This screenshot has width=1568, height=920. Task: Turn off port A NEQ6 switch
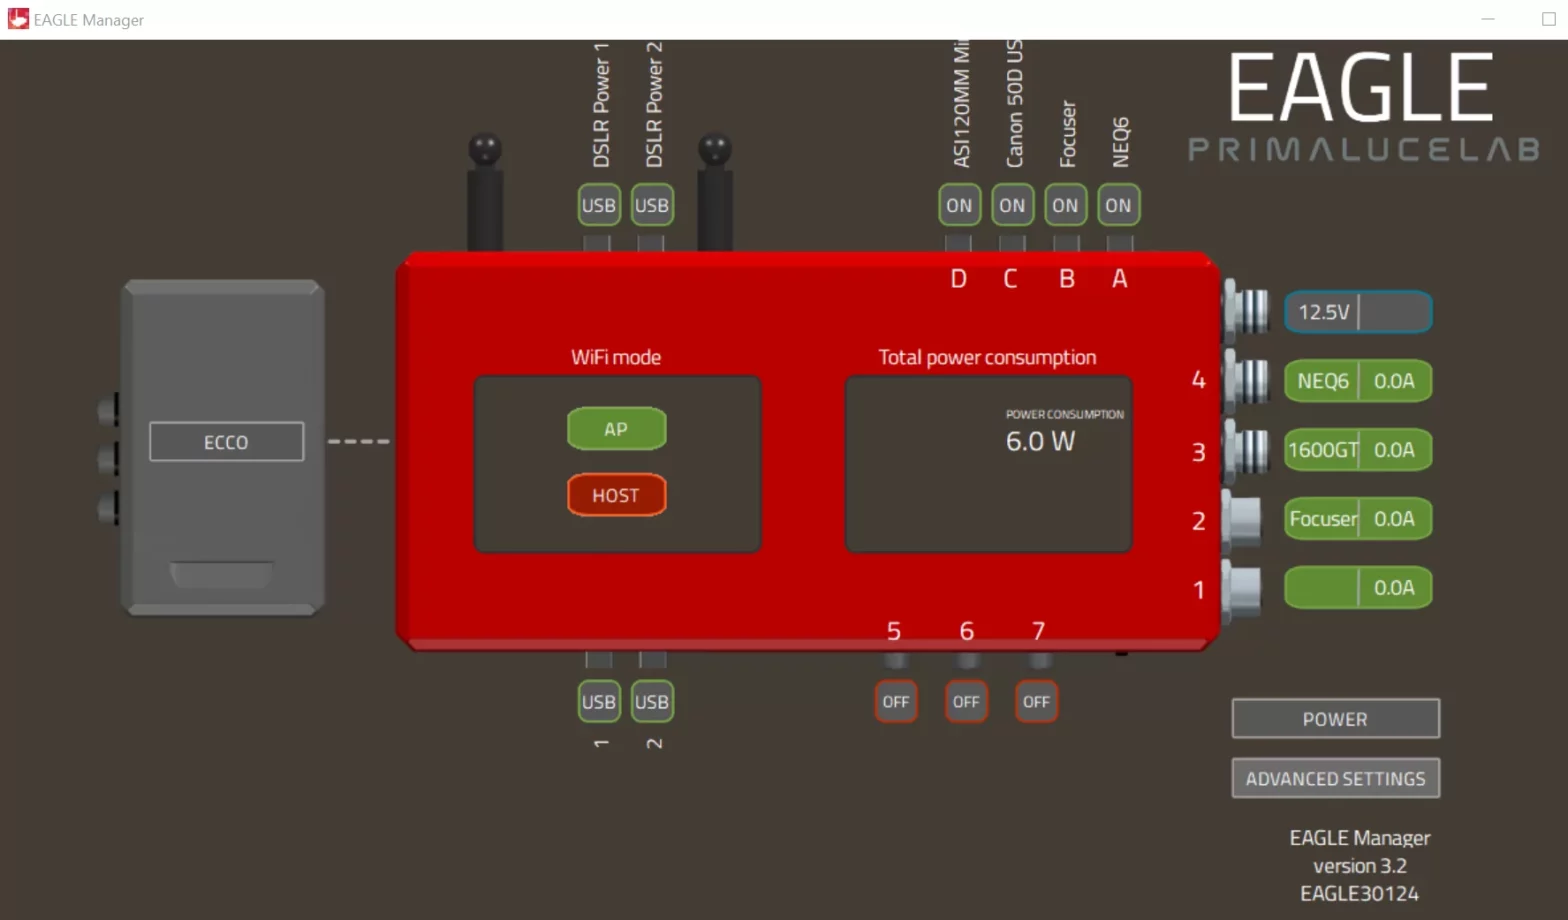pyautogui.click(x=1118, y=205)
